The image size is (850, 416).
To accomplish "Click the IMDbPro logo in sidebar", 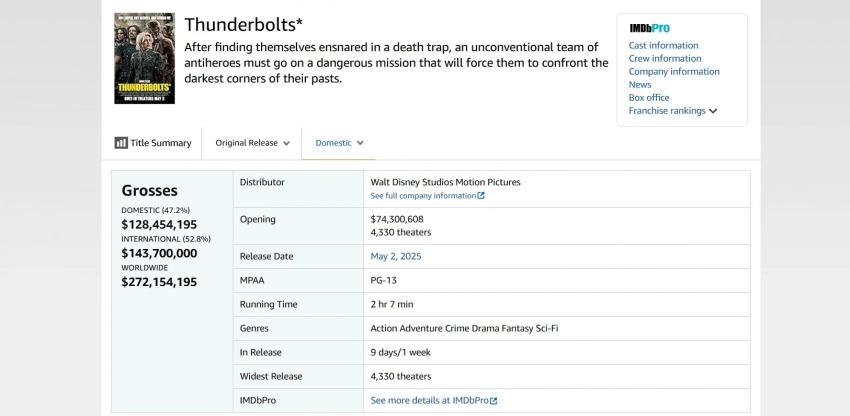I will [649, 28].
